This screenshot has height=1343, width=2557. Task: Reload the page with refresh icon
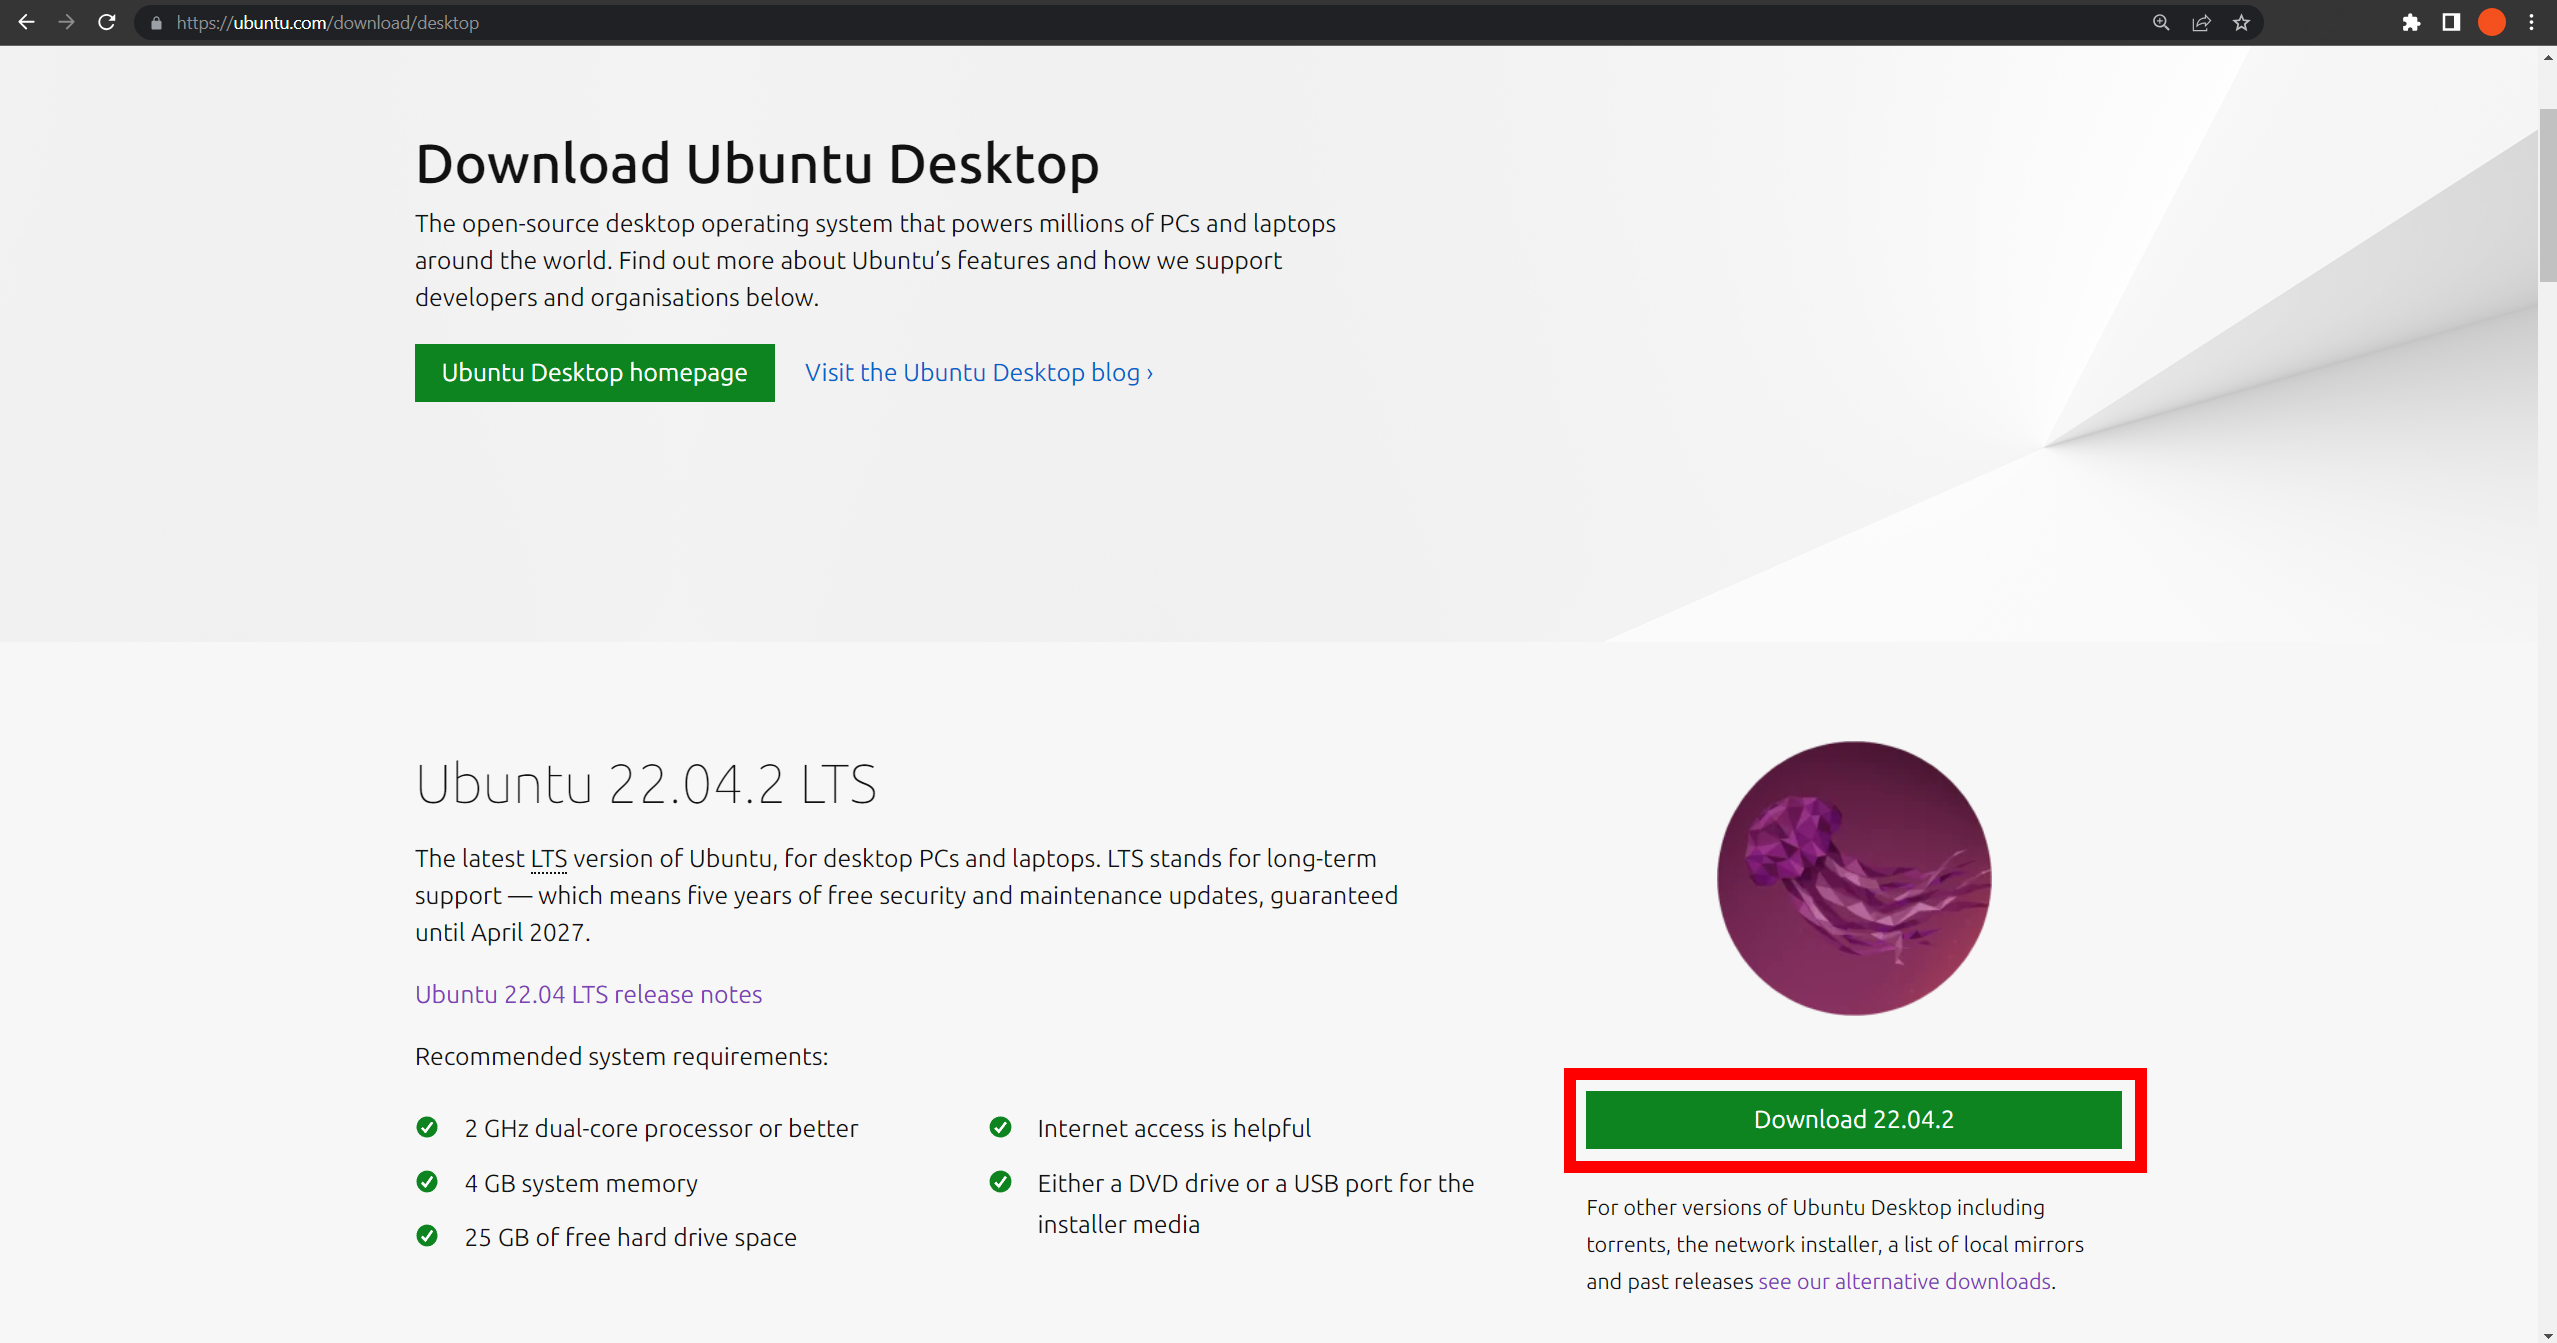coord(107,22)
